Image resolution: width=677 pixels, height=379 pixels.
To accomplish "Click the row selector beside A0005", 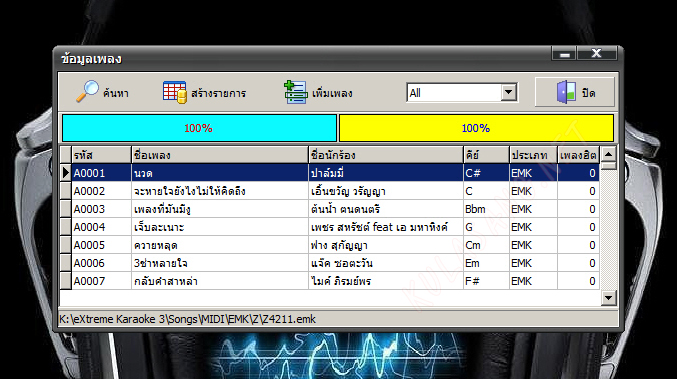I will (66, 245).
